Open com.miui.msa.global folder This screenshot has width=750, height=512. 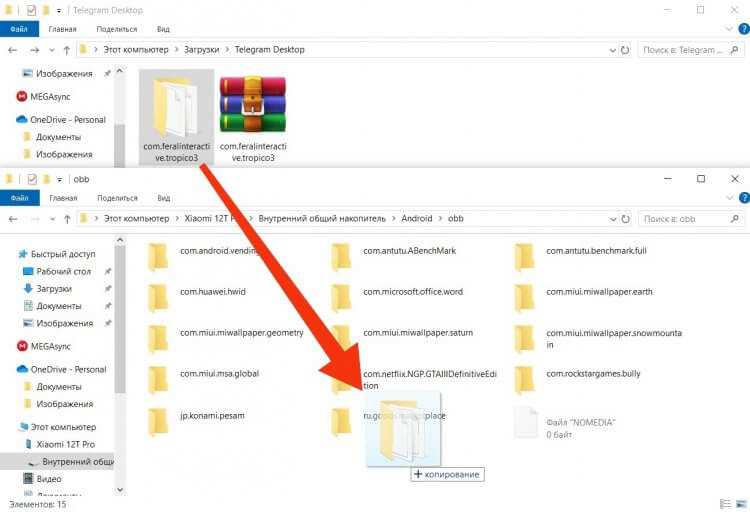pyautogui.click(x=203, y=380)
